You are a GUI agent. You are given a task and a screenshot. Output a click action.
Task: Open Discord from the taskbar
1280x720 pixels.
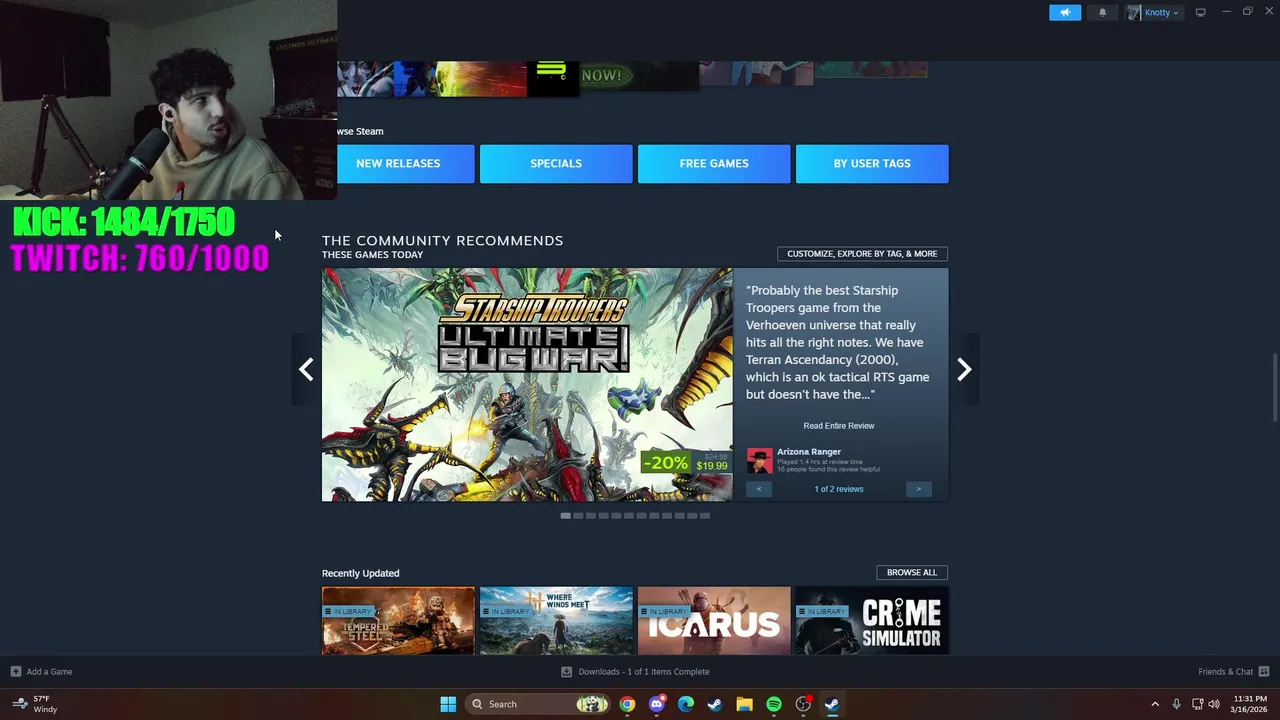point(657,704)
